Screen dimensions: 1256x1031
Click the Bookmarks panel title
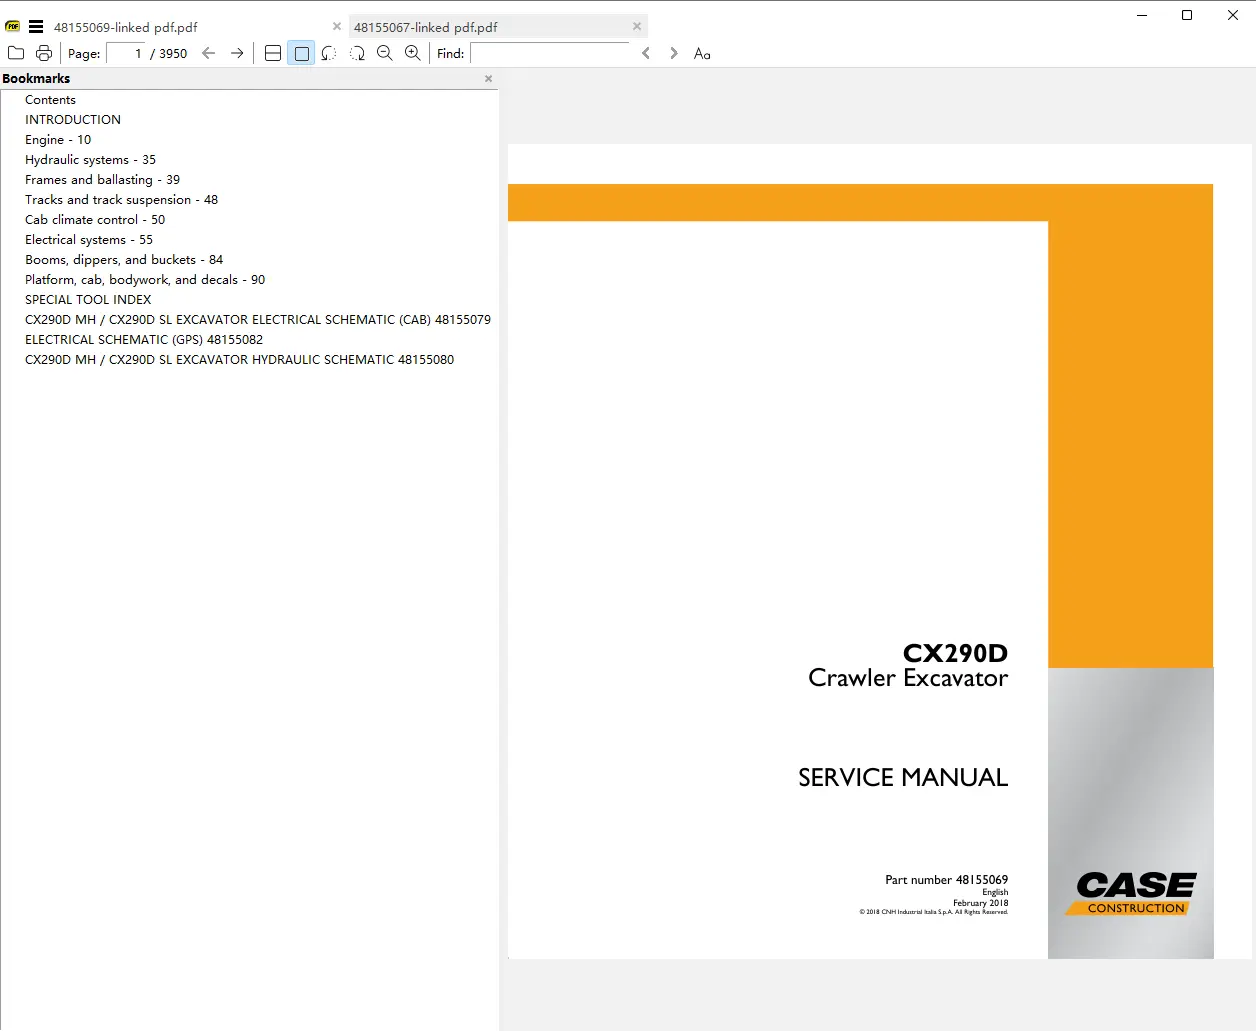[36, 78]
